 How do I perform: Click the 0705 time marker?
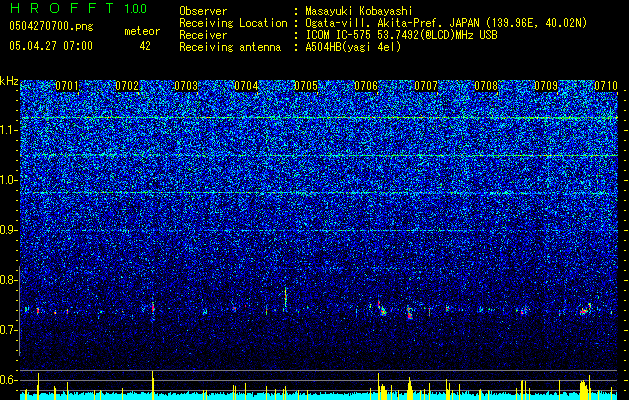click(x=306, y=86)
